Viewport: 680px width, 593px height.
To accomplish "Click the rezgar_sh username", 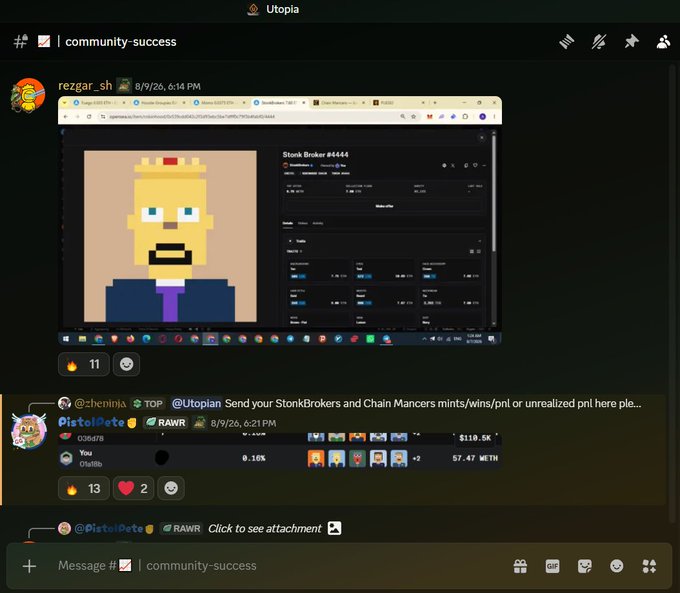I will pyautogui.click(x=85, y=85).
